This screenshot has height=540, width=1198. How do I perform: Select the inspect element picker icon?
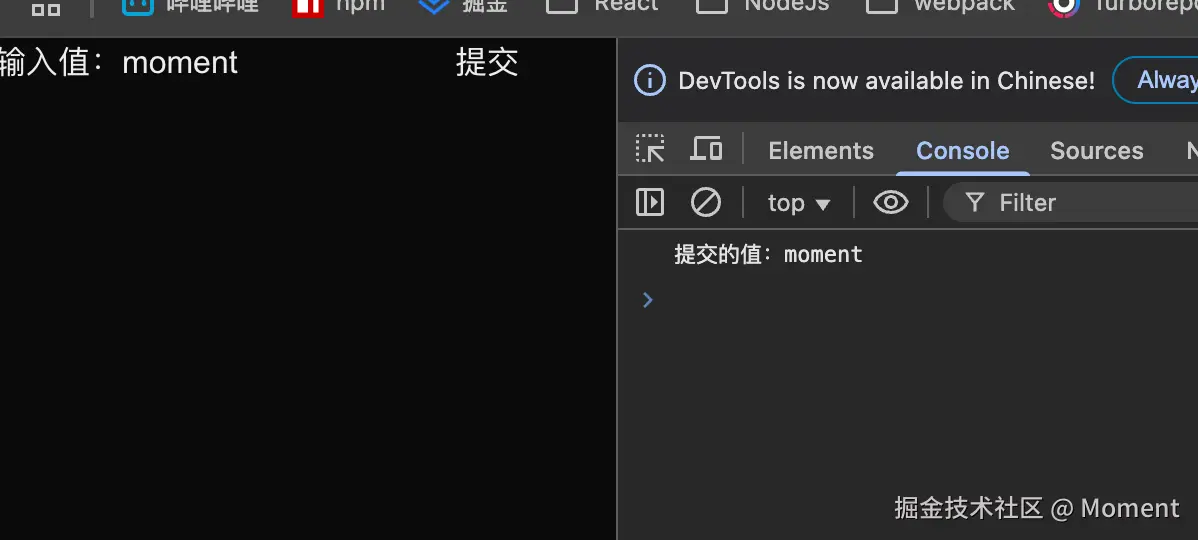(x=650, y=149)
